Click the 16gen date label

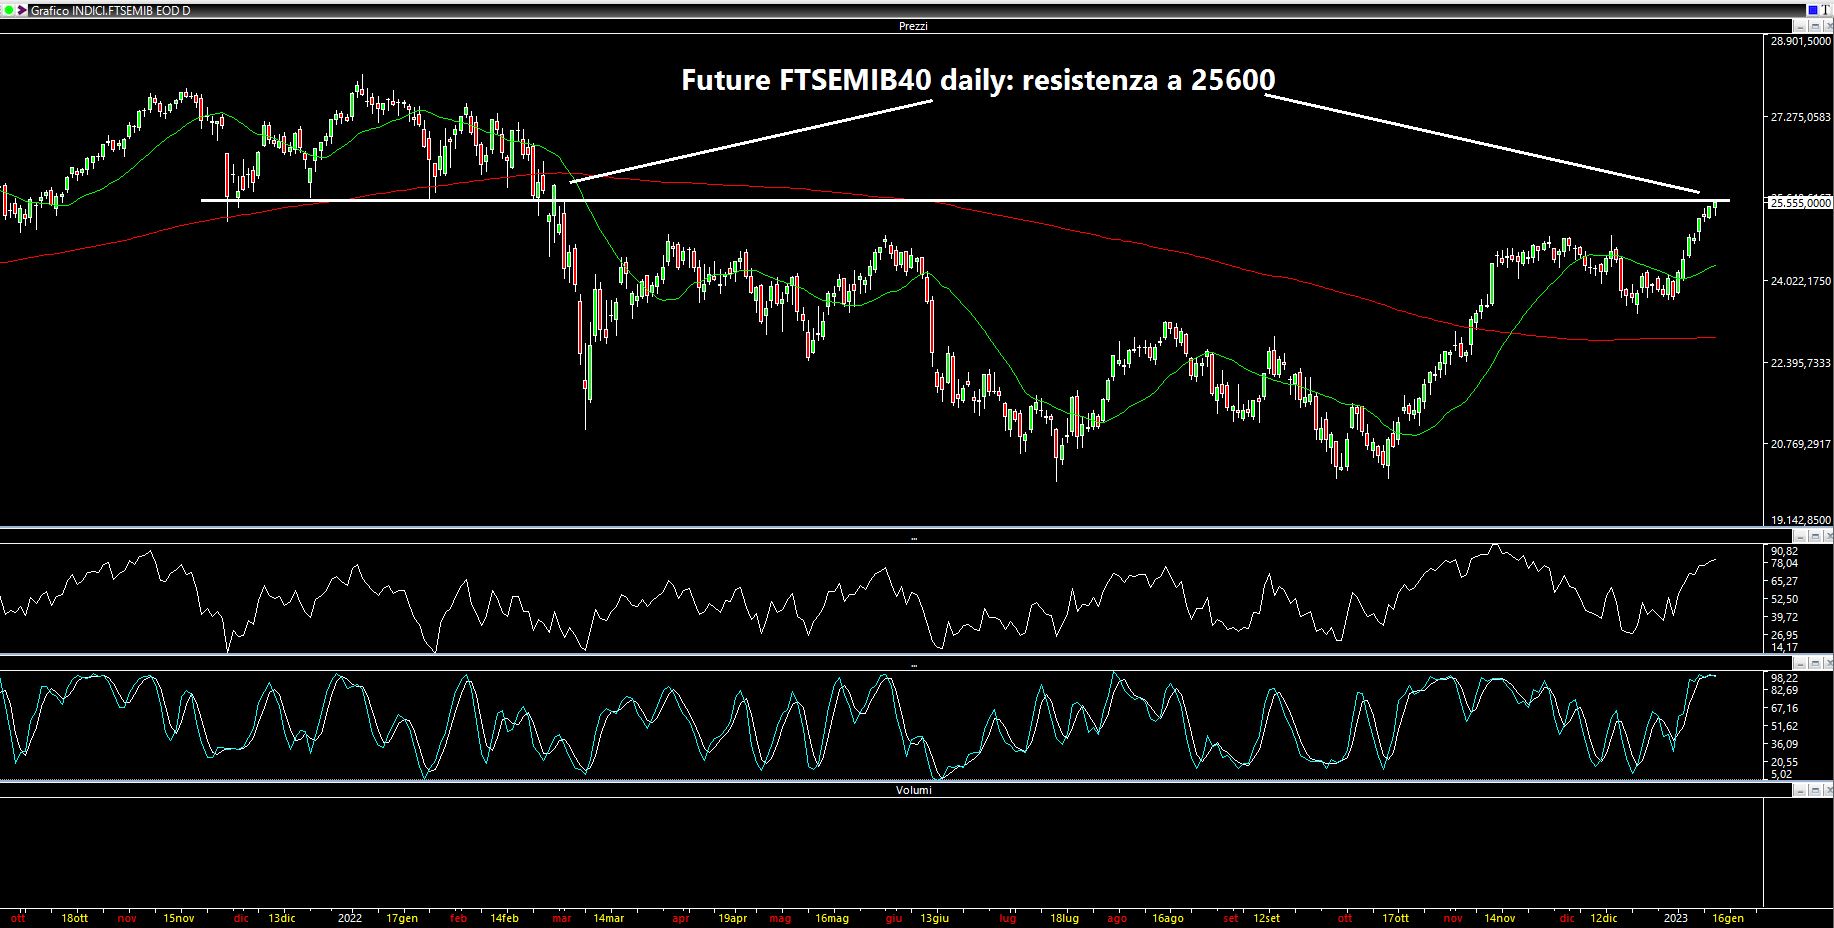click(1729, 918)
